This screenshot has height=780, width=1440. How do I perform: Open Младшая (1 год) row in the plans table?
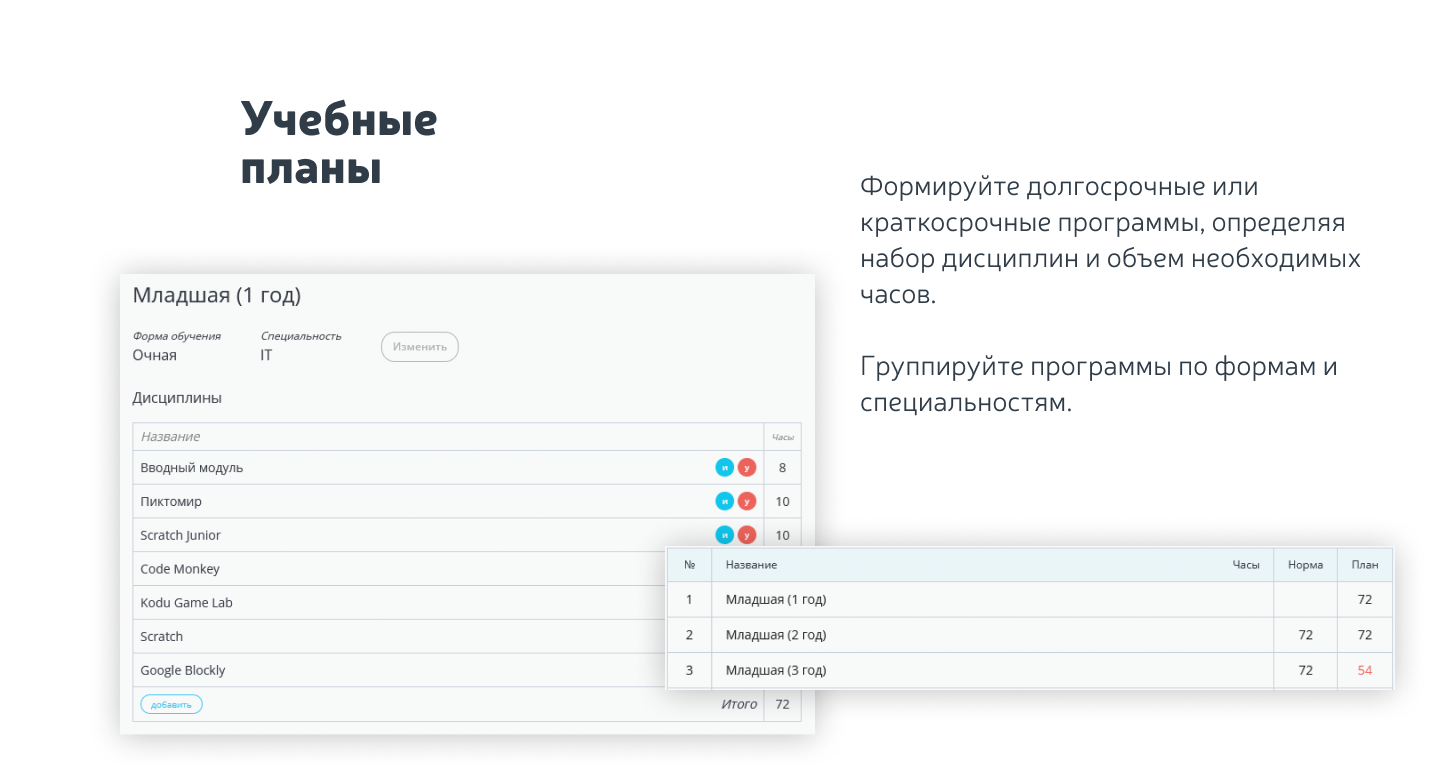(1030, 600)
